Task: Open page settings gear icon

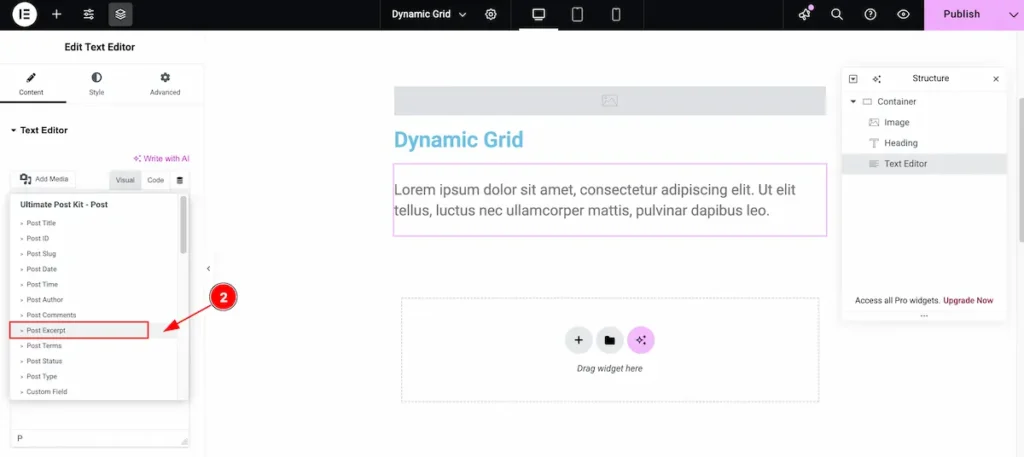Action: [x=491, y=15]
